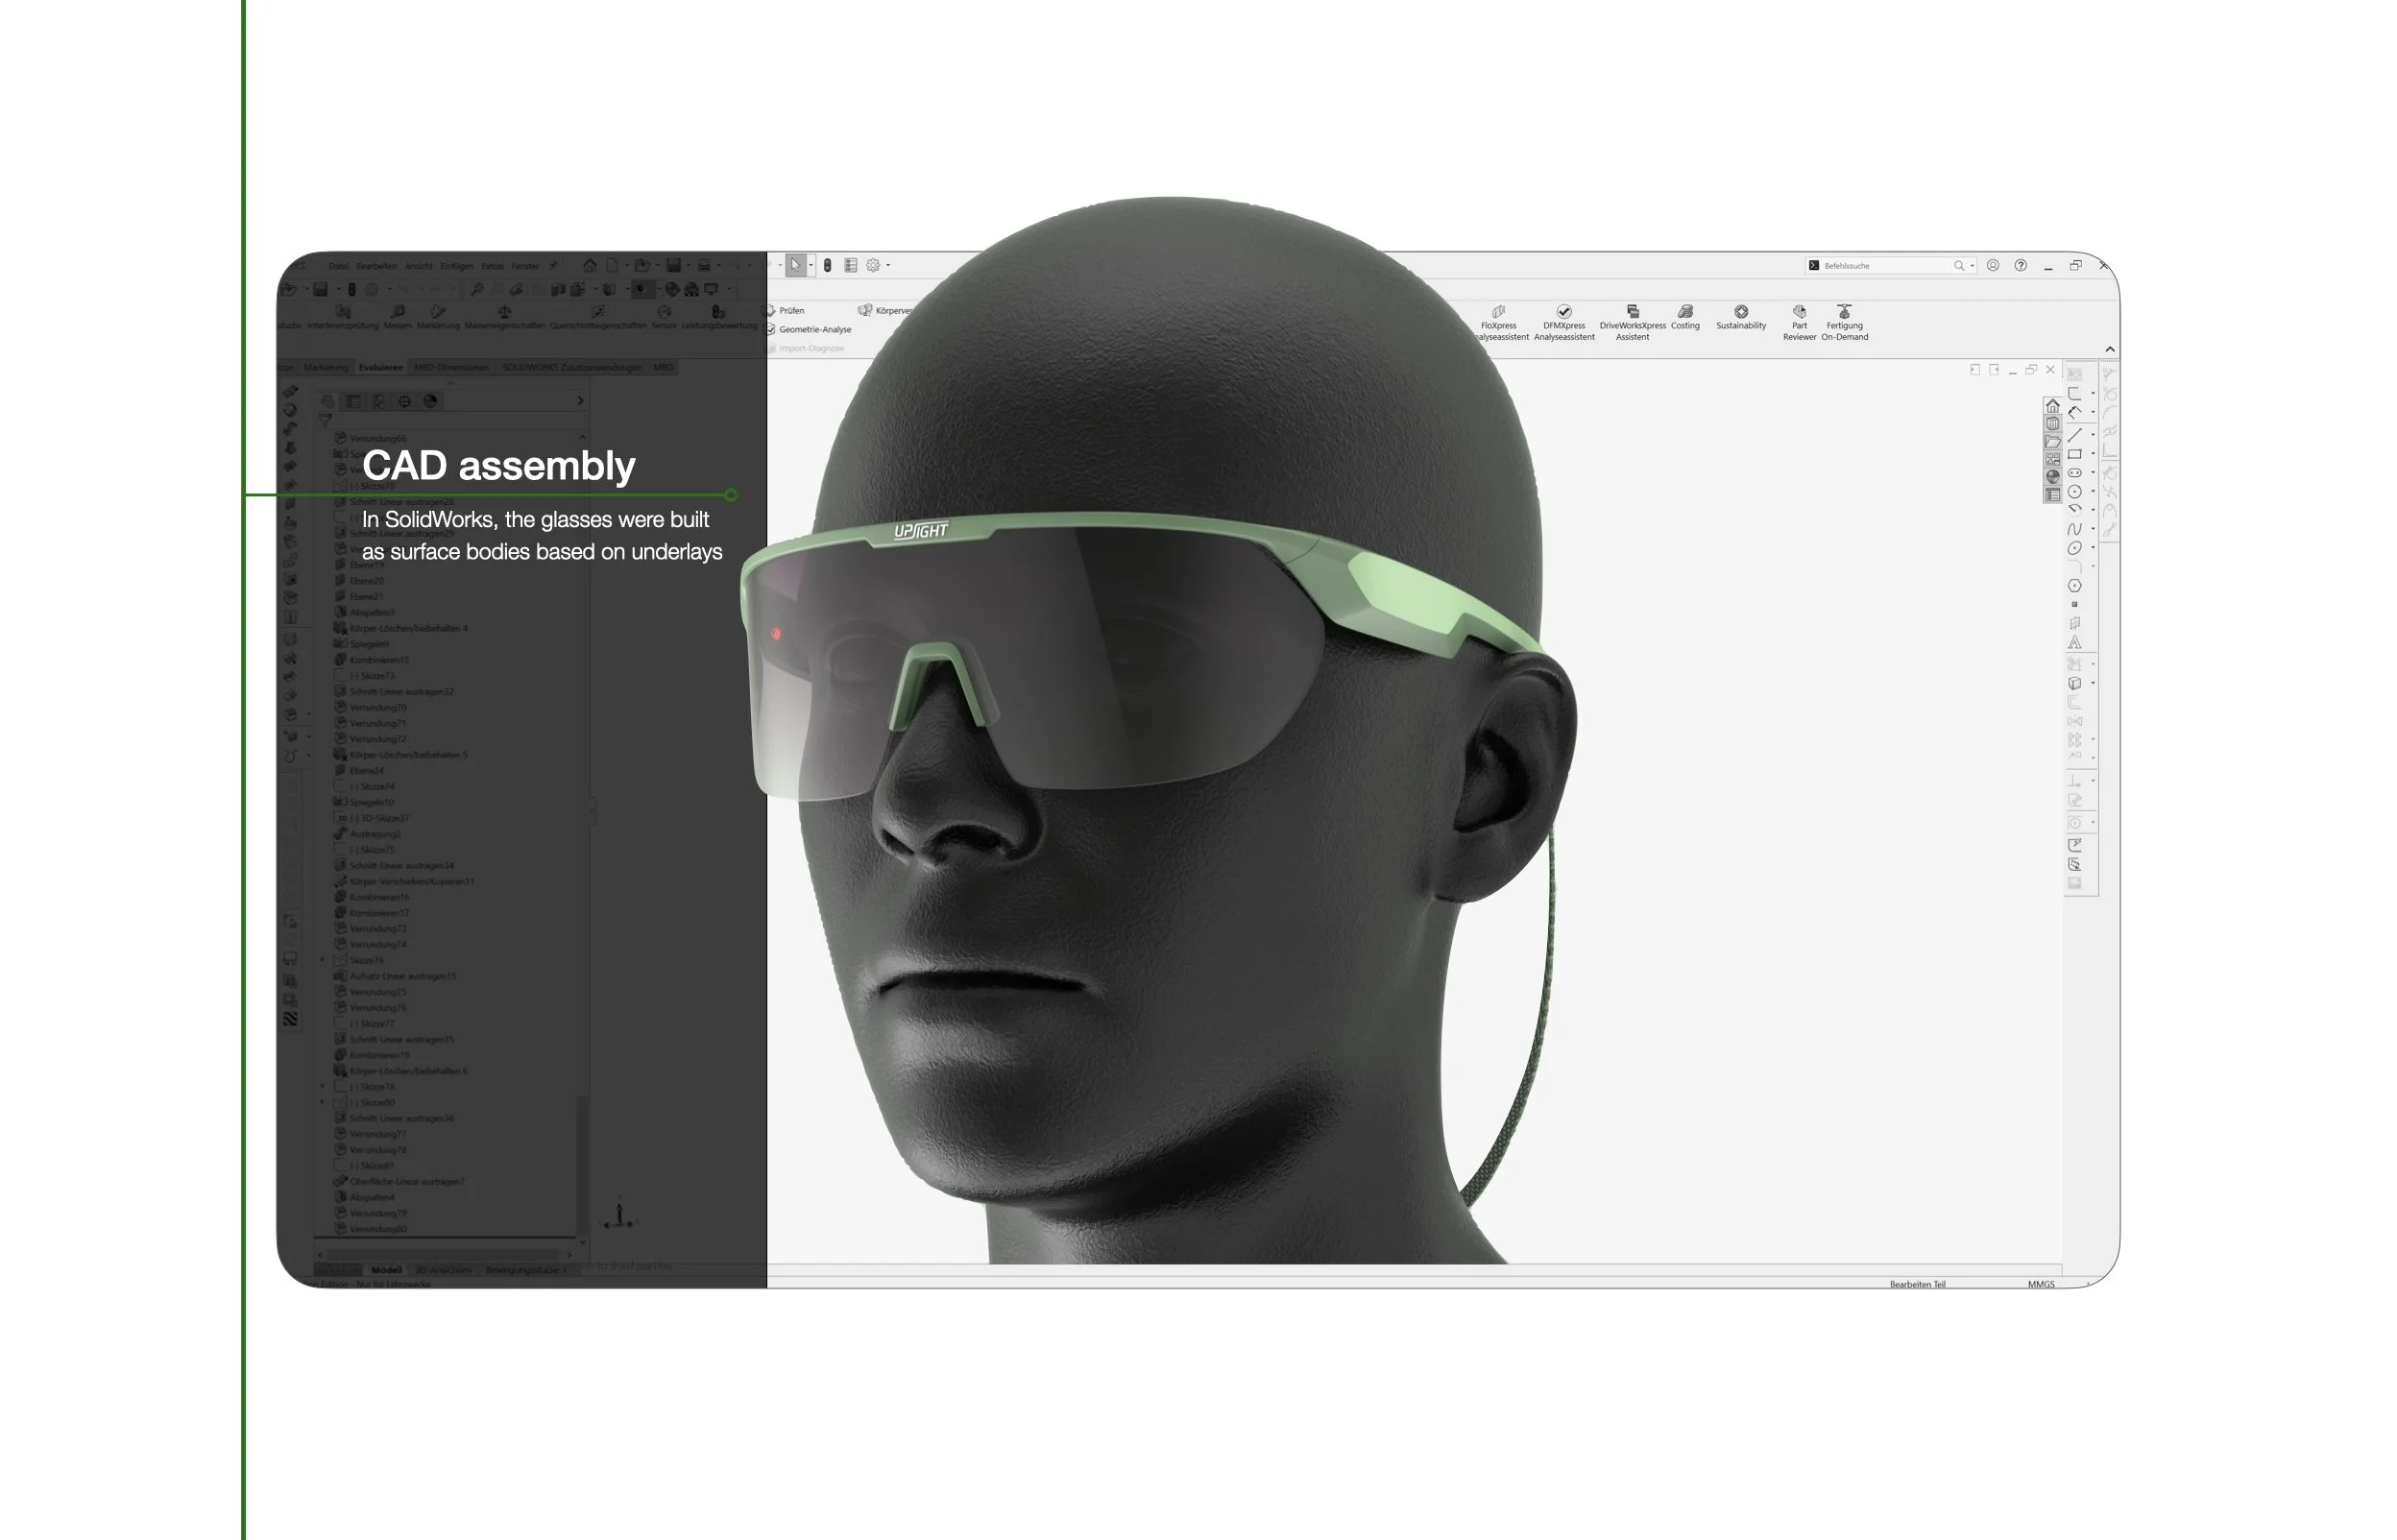Open the rectangle tool dropdown arrow

[2093, 454]
